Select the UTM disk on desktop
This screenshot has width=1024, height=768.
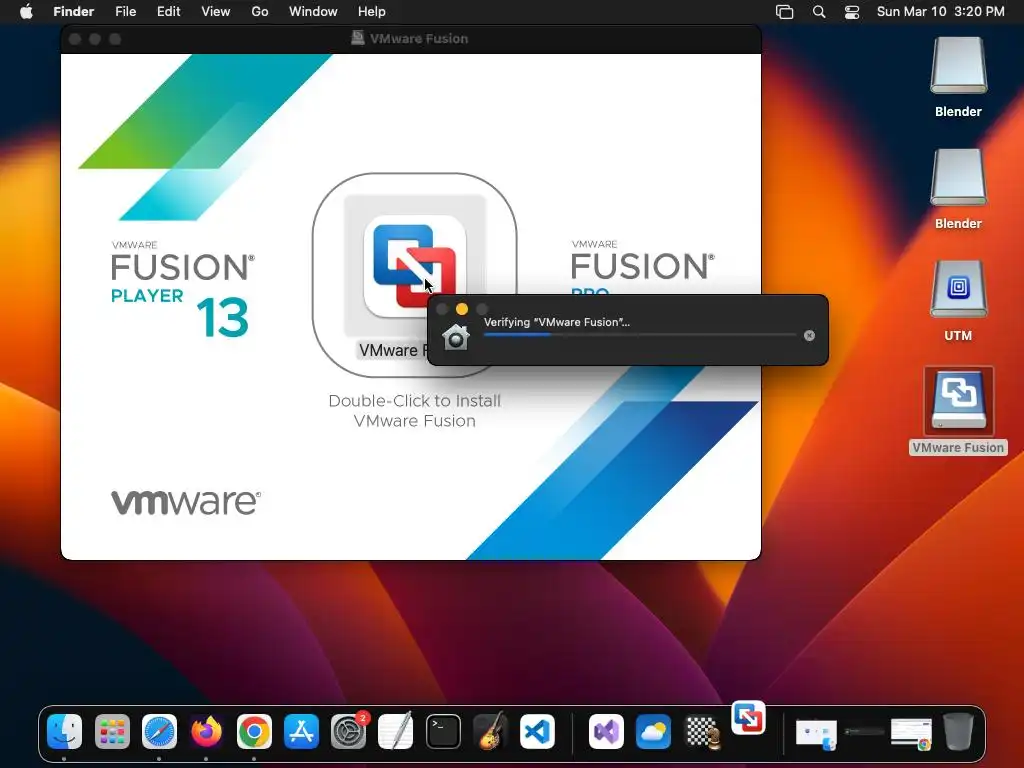[958, 289]
